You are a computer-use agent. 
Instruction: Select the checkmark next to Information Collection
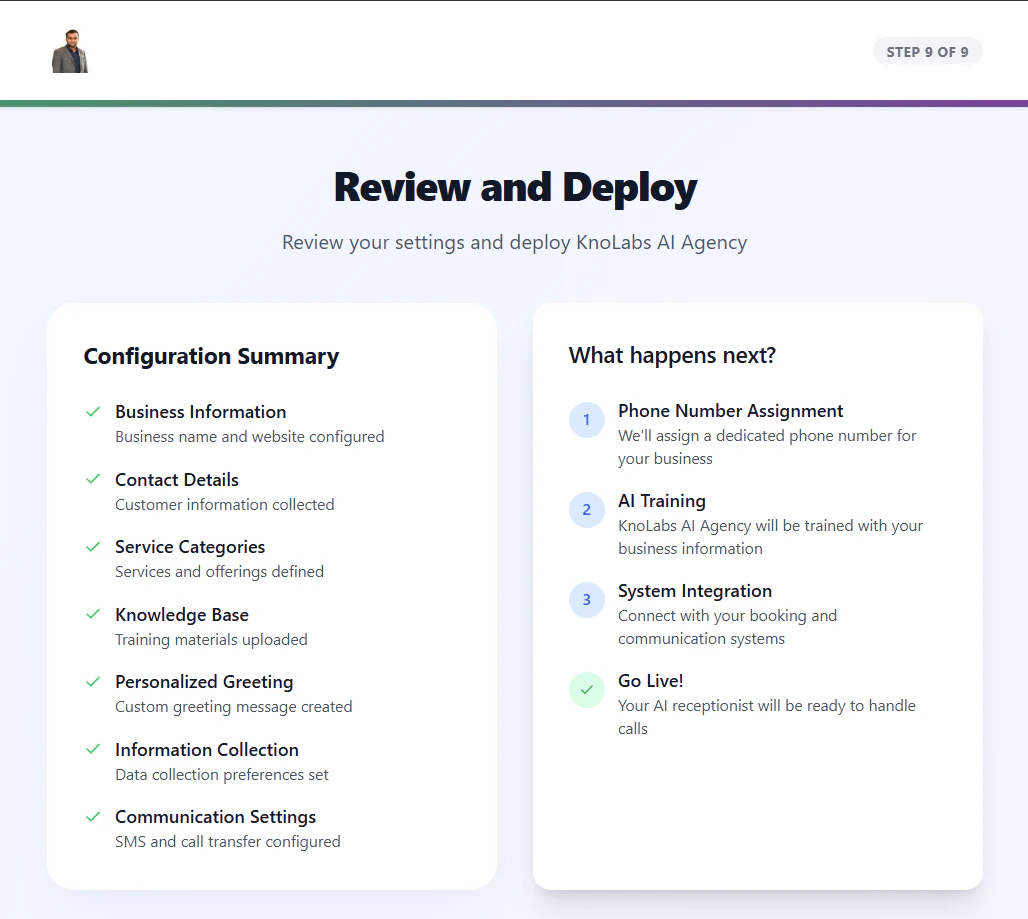tap(93, 749)
